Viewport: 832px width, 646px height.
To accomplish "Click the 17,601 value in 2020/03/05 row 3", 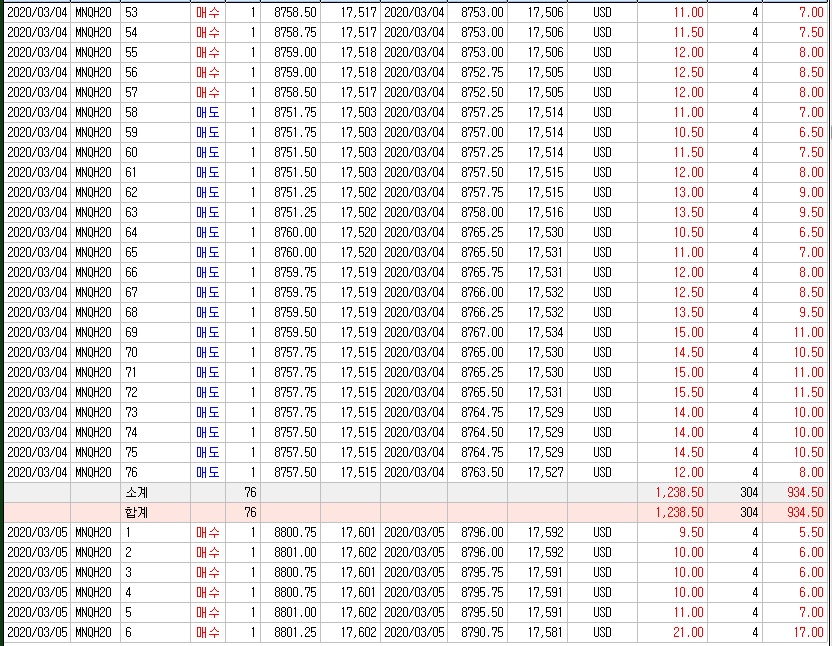I will (358, 572).
